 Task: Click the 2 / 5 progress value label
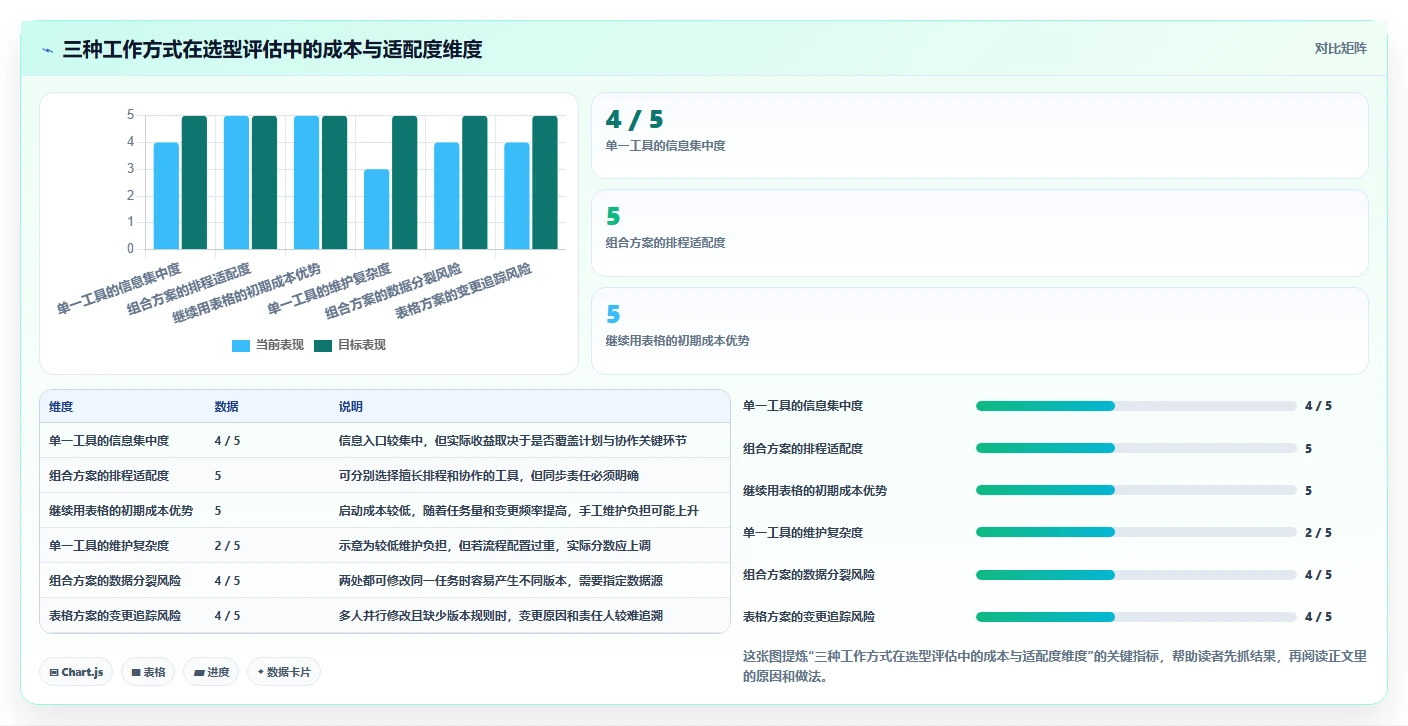point(1318,532)
